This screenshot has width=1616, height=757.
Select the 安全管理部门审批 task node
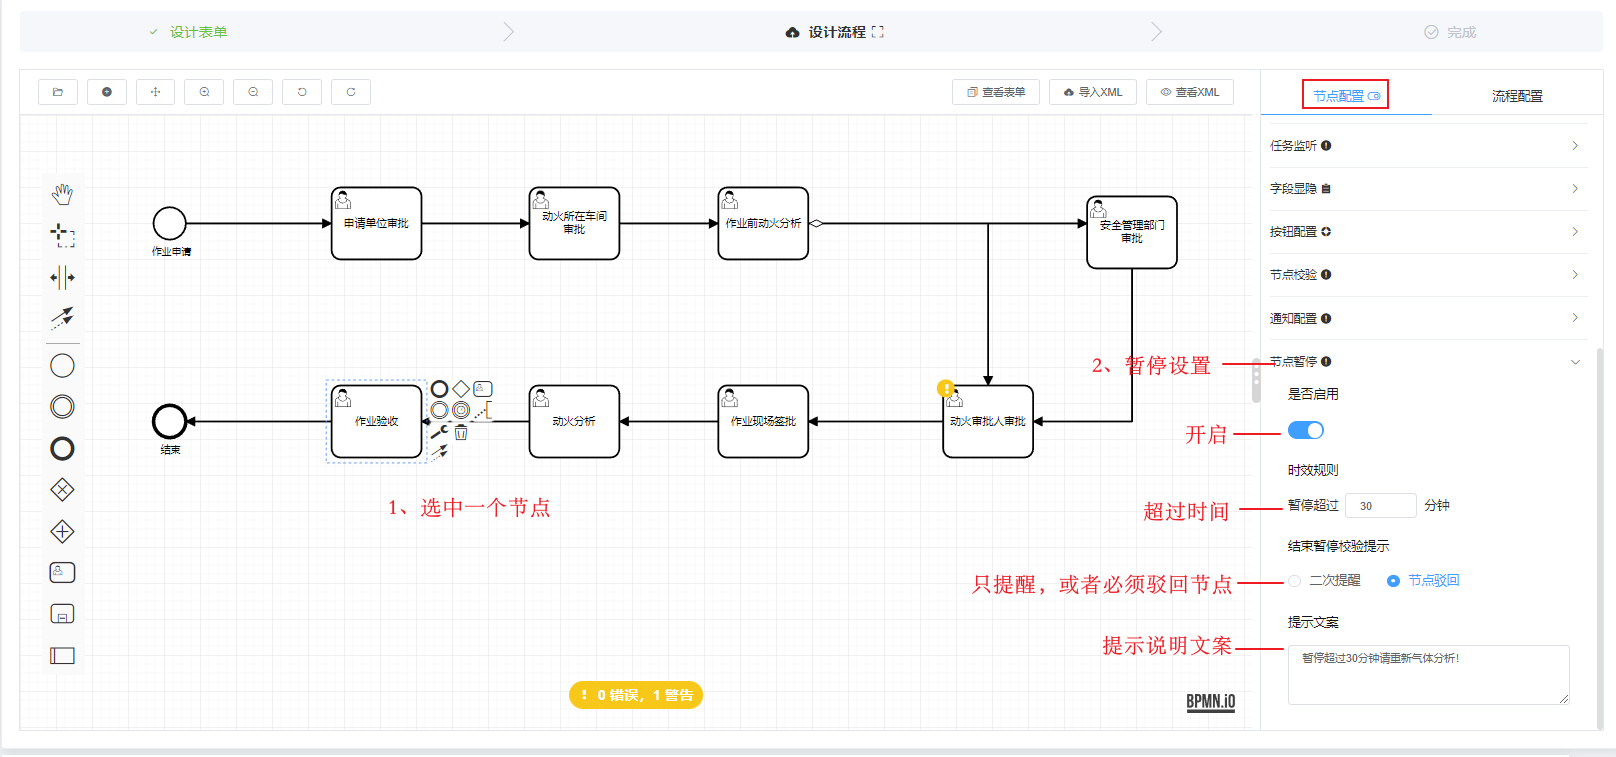[1132, 232]
